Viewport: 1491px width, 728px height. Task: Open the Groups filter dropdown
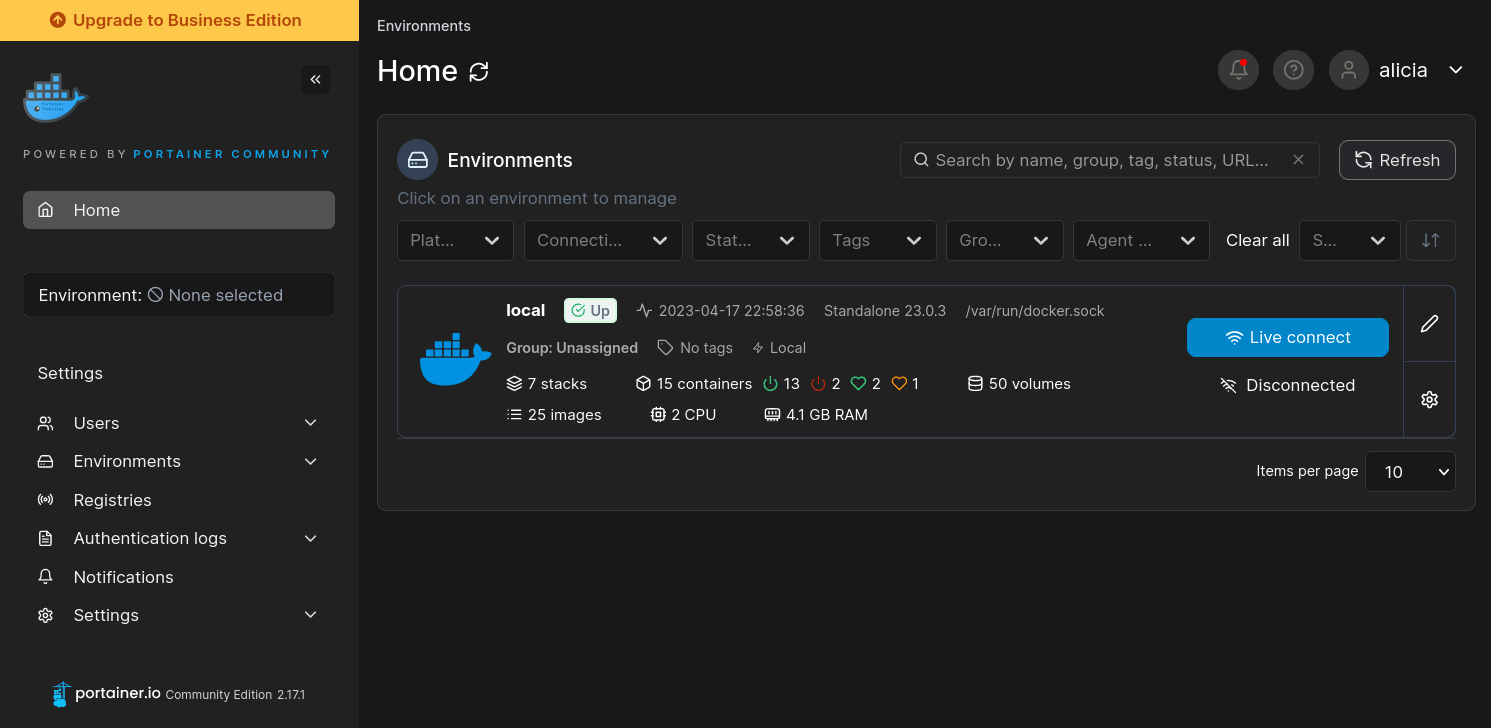click(1004, 241)
